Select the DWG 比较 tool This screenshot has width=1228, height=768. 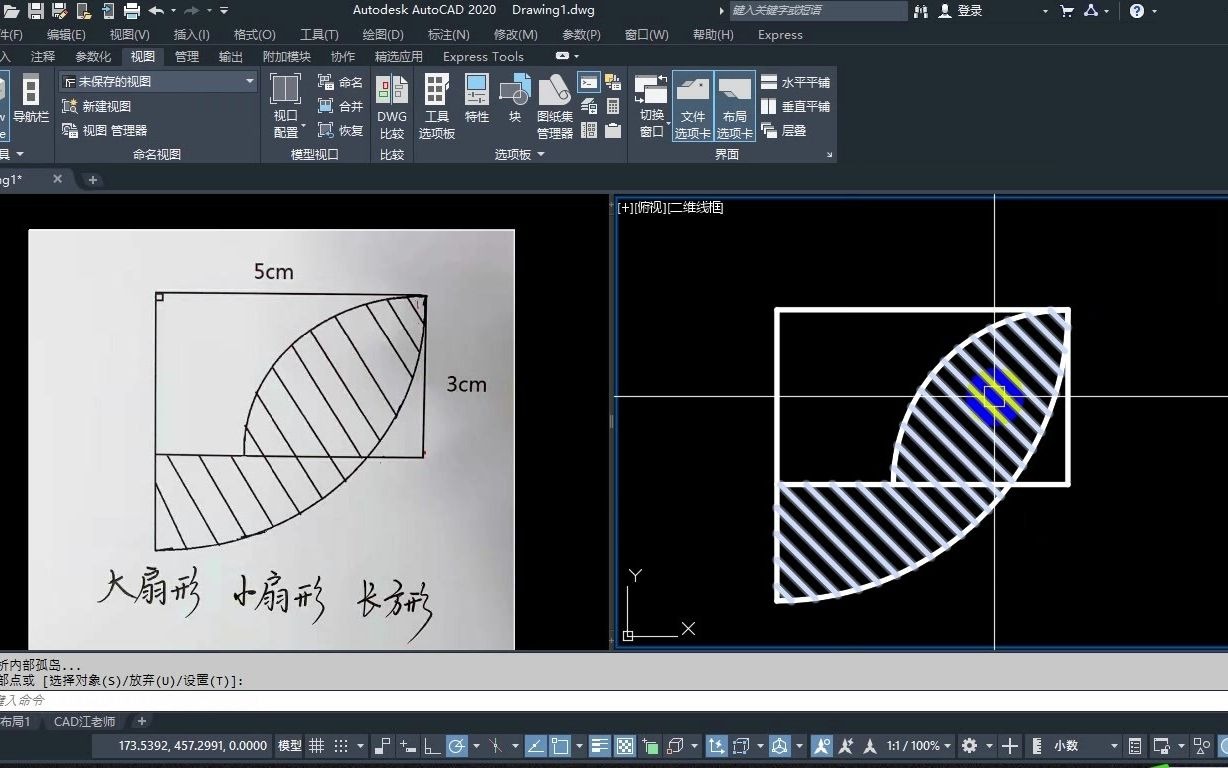391,104
